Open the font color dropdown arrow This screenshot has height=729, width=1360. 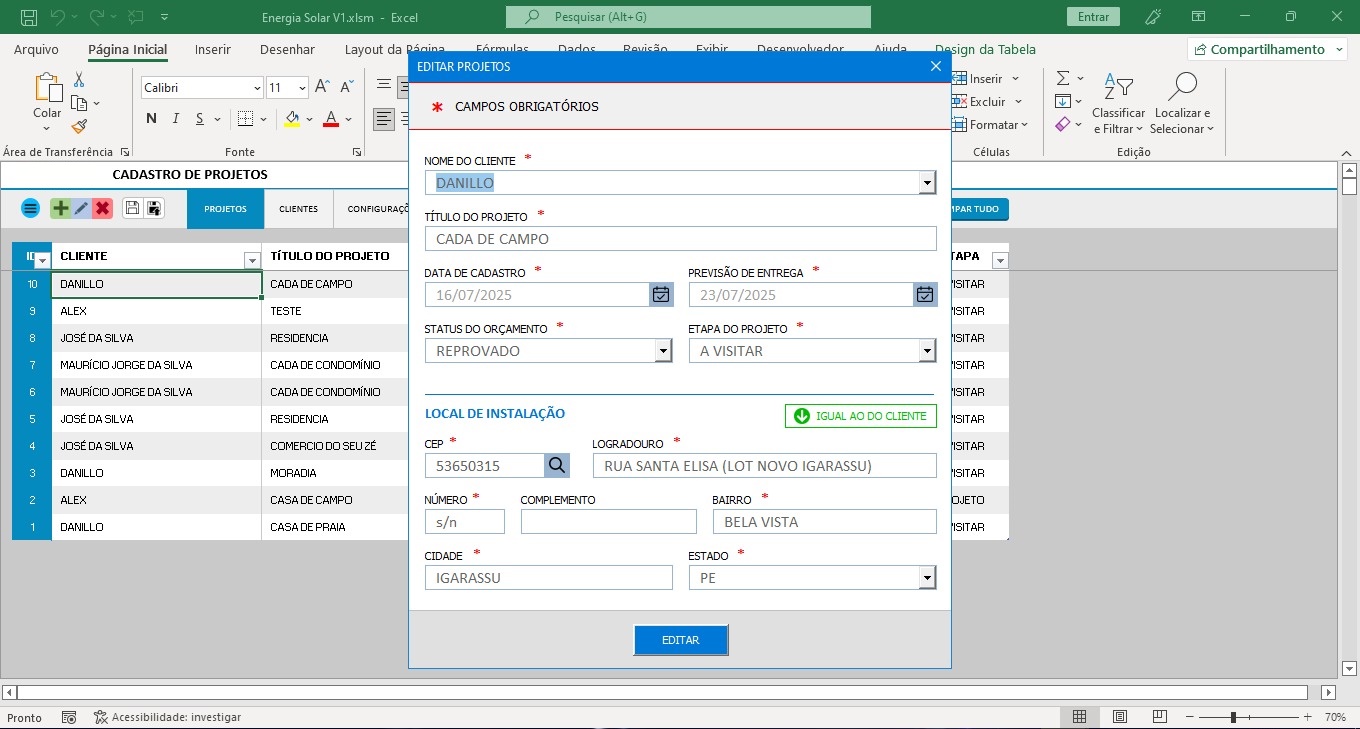pyautogui.click(x=348, y=120)
